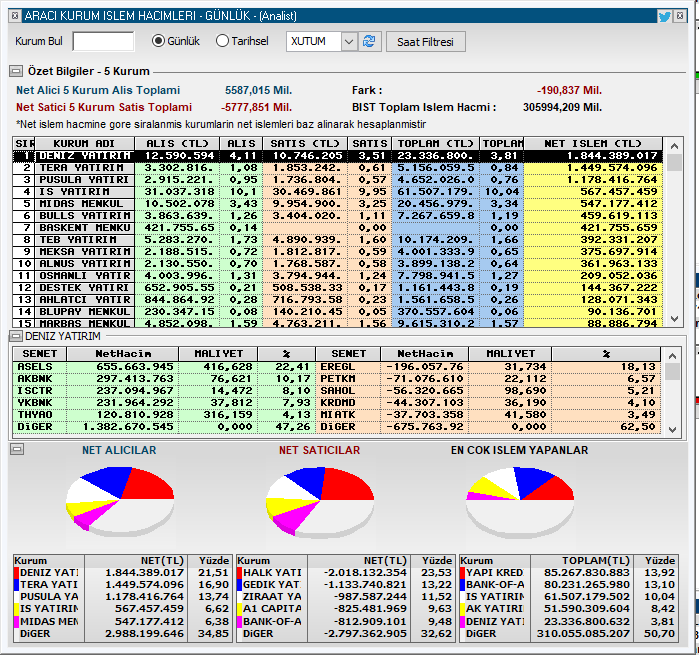Image resolution: width=699 pixels, height=655 pixels.
Task: Click red swatch beside DENIZ YATI in net buyers legend
Action: [x=16, y=573]
